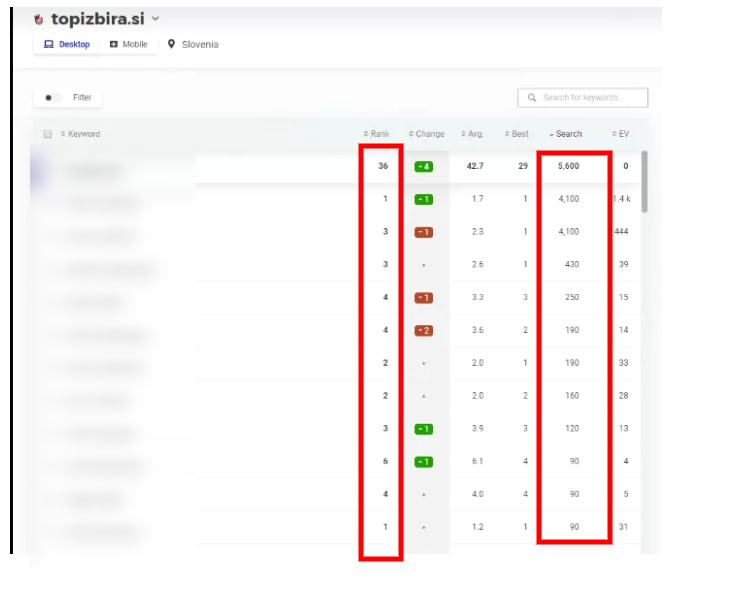Click search volume 160
Viewport: 747px width, 592px height.
click(572, 396)
